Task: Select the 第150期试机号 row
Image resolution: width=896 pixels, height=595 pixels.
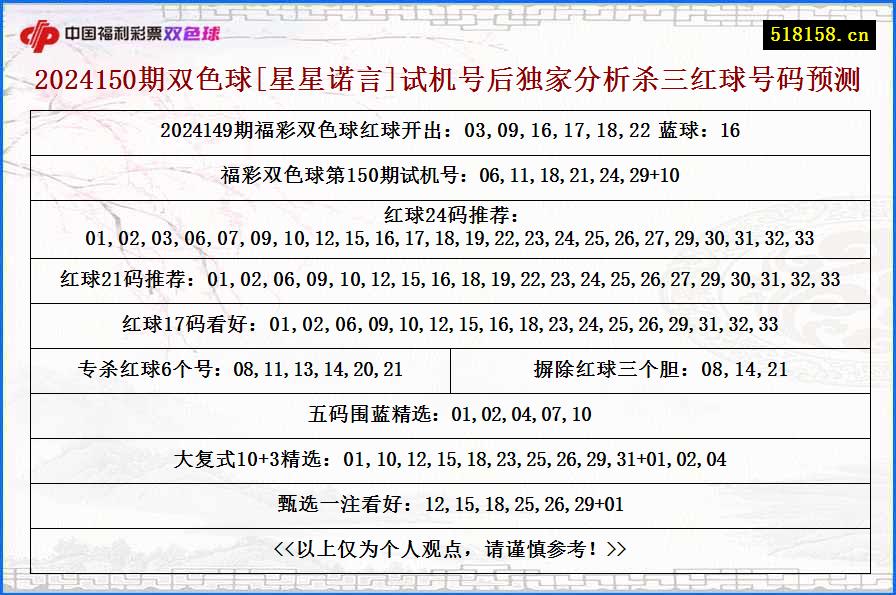Action: (447, 175)
